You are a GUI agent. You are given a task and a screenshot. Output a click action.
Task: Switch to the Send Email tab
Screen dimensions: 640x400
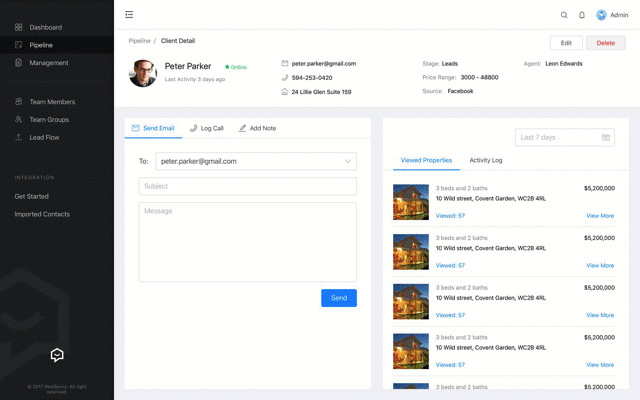(153, 128)
